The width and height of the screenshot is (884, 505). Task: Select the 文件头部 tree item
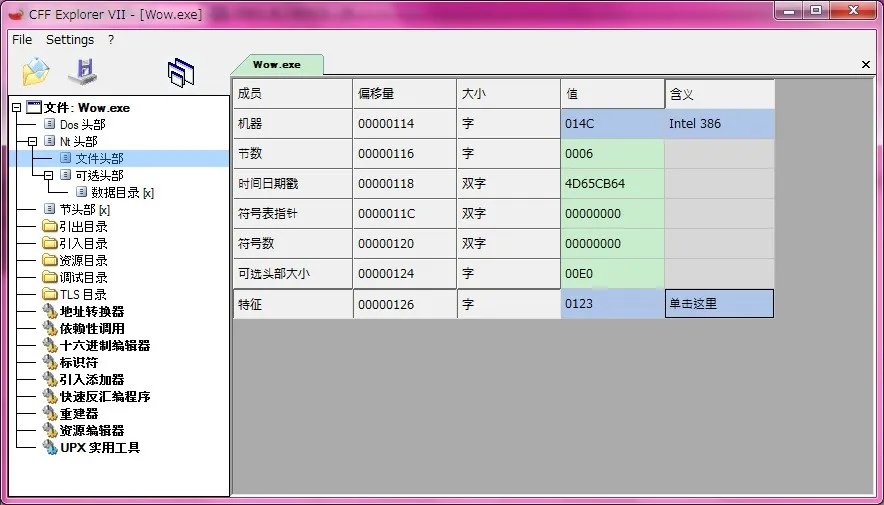pyautogui.click(x=99, y=158)
